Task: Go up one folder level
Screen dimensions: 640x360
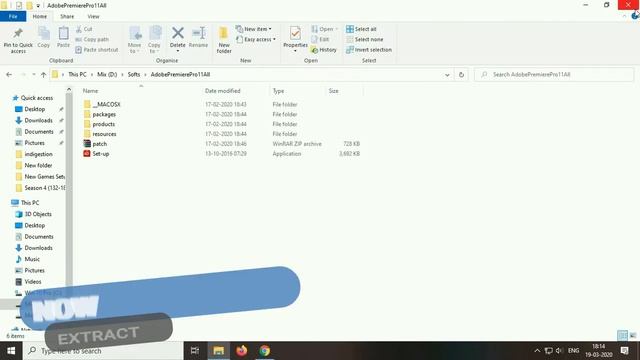Action: 43,74
